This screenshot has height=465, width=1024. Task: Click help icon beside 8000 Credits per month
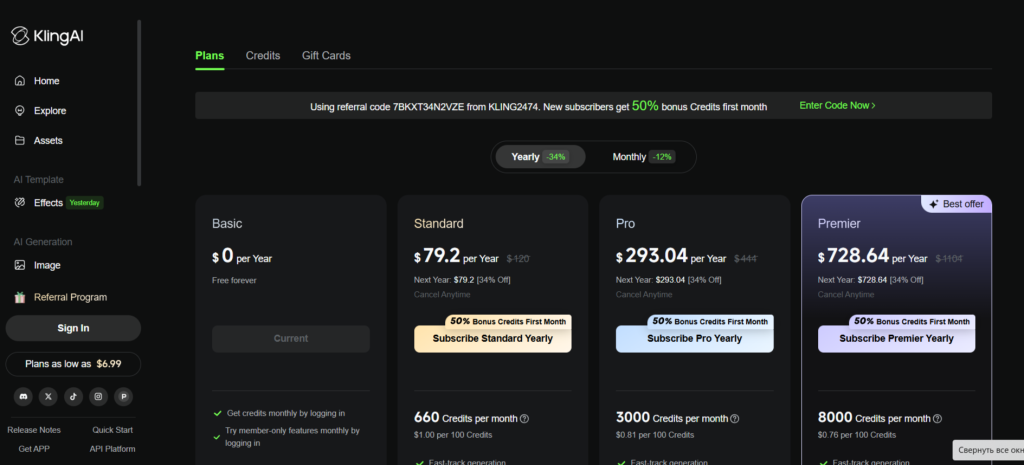click(938, 419)
